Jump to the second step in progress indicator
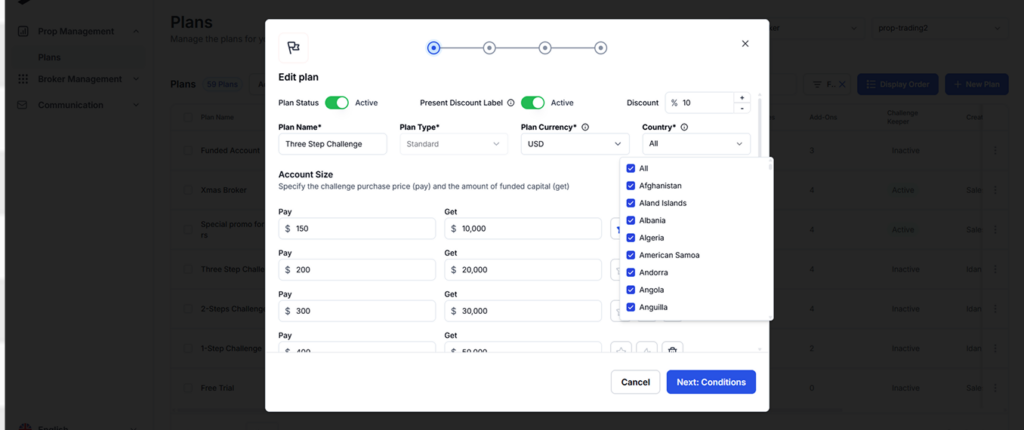 click(489, 47)
